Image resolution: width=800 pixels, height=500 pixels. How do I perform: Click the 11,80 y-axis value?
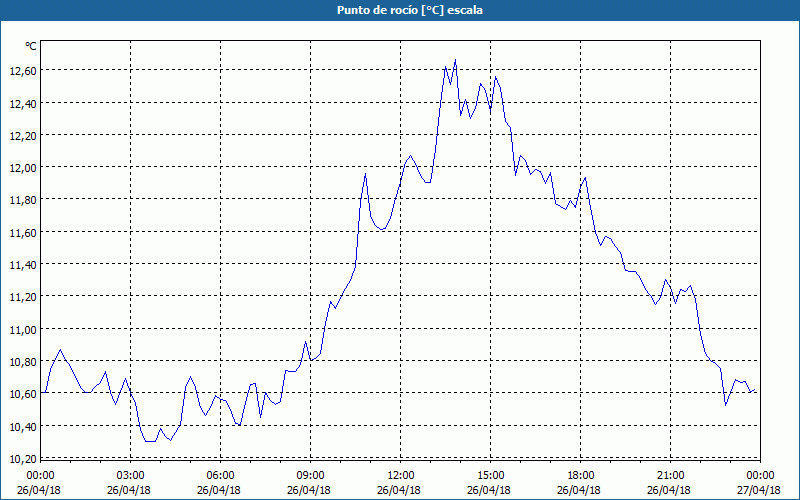click(x=23, y=200)
